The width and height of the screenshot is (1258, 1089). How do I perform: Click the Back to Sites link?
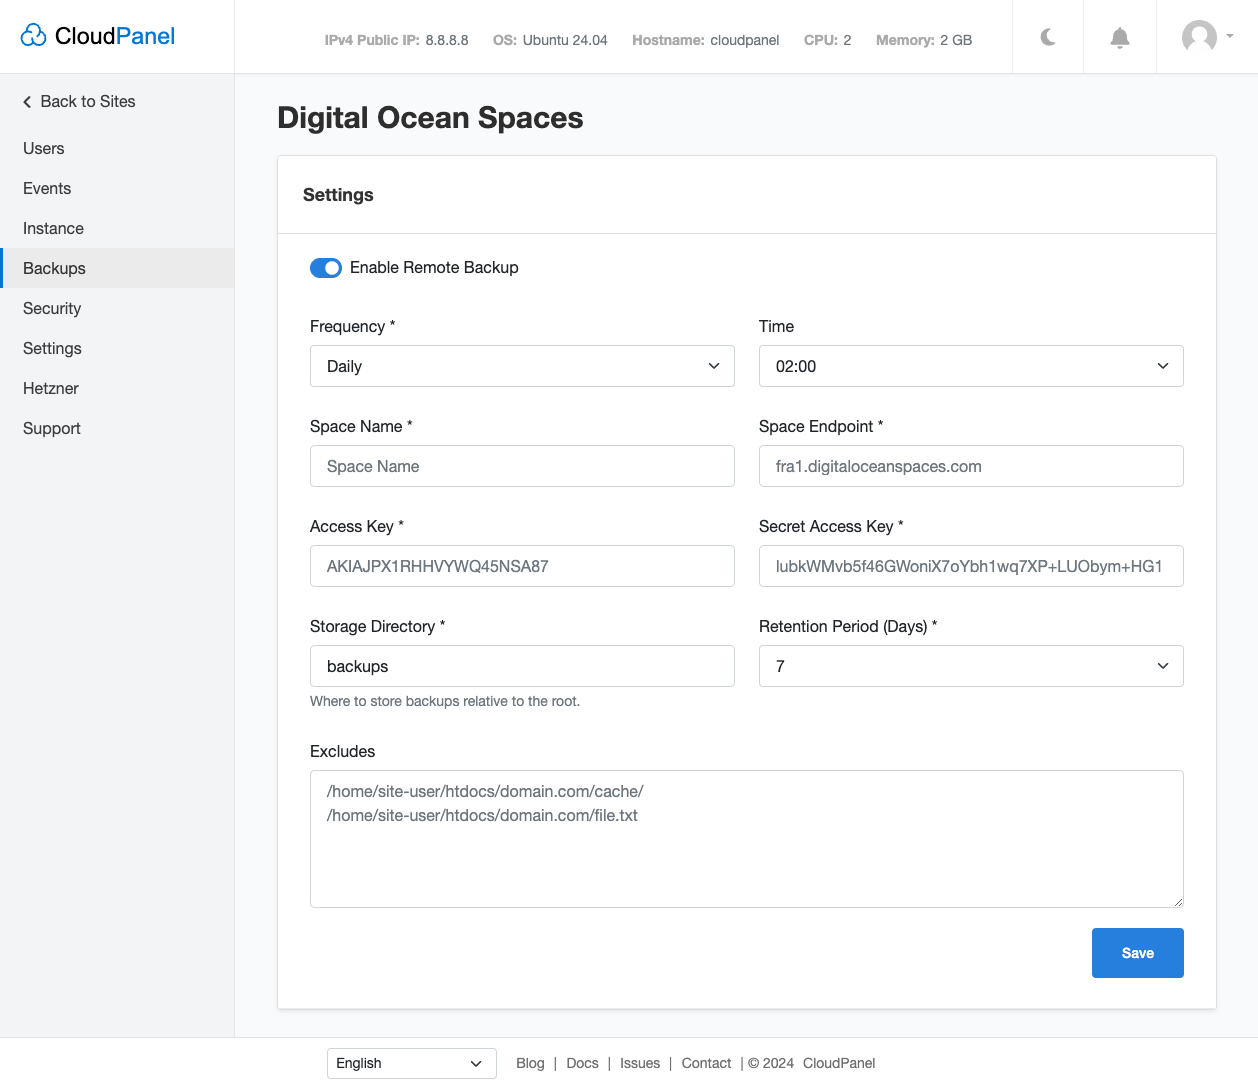(x=89, y=101)
